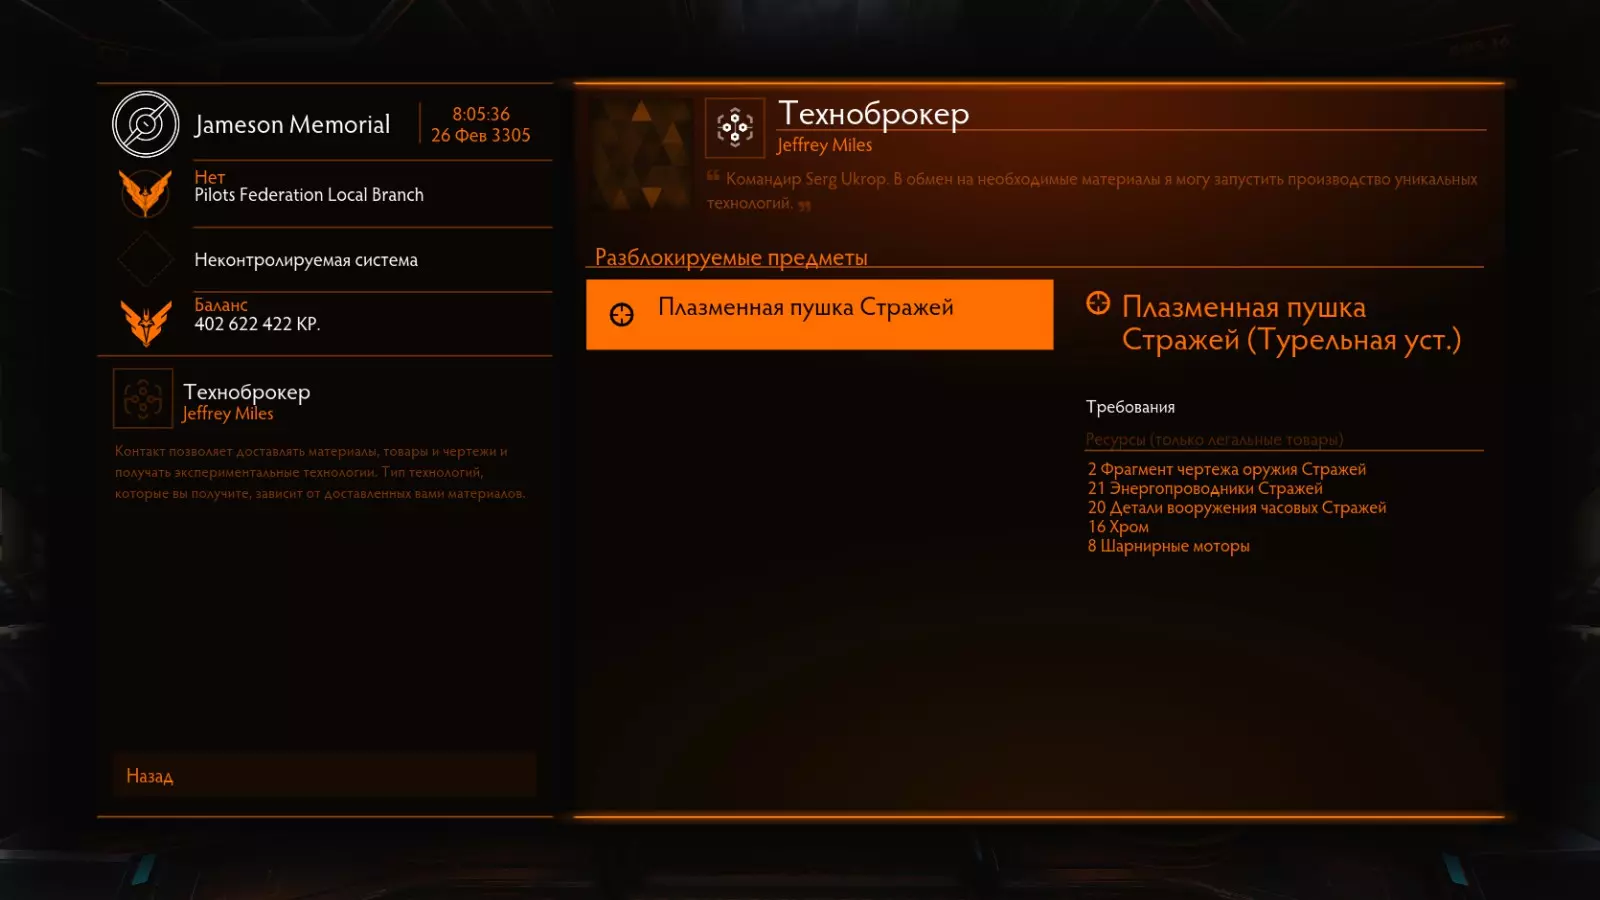The height and width of the screenshot is (900, 1600).
Task: Click the 16 Хром requirement entry
Action: [1118, 526]
